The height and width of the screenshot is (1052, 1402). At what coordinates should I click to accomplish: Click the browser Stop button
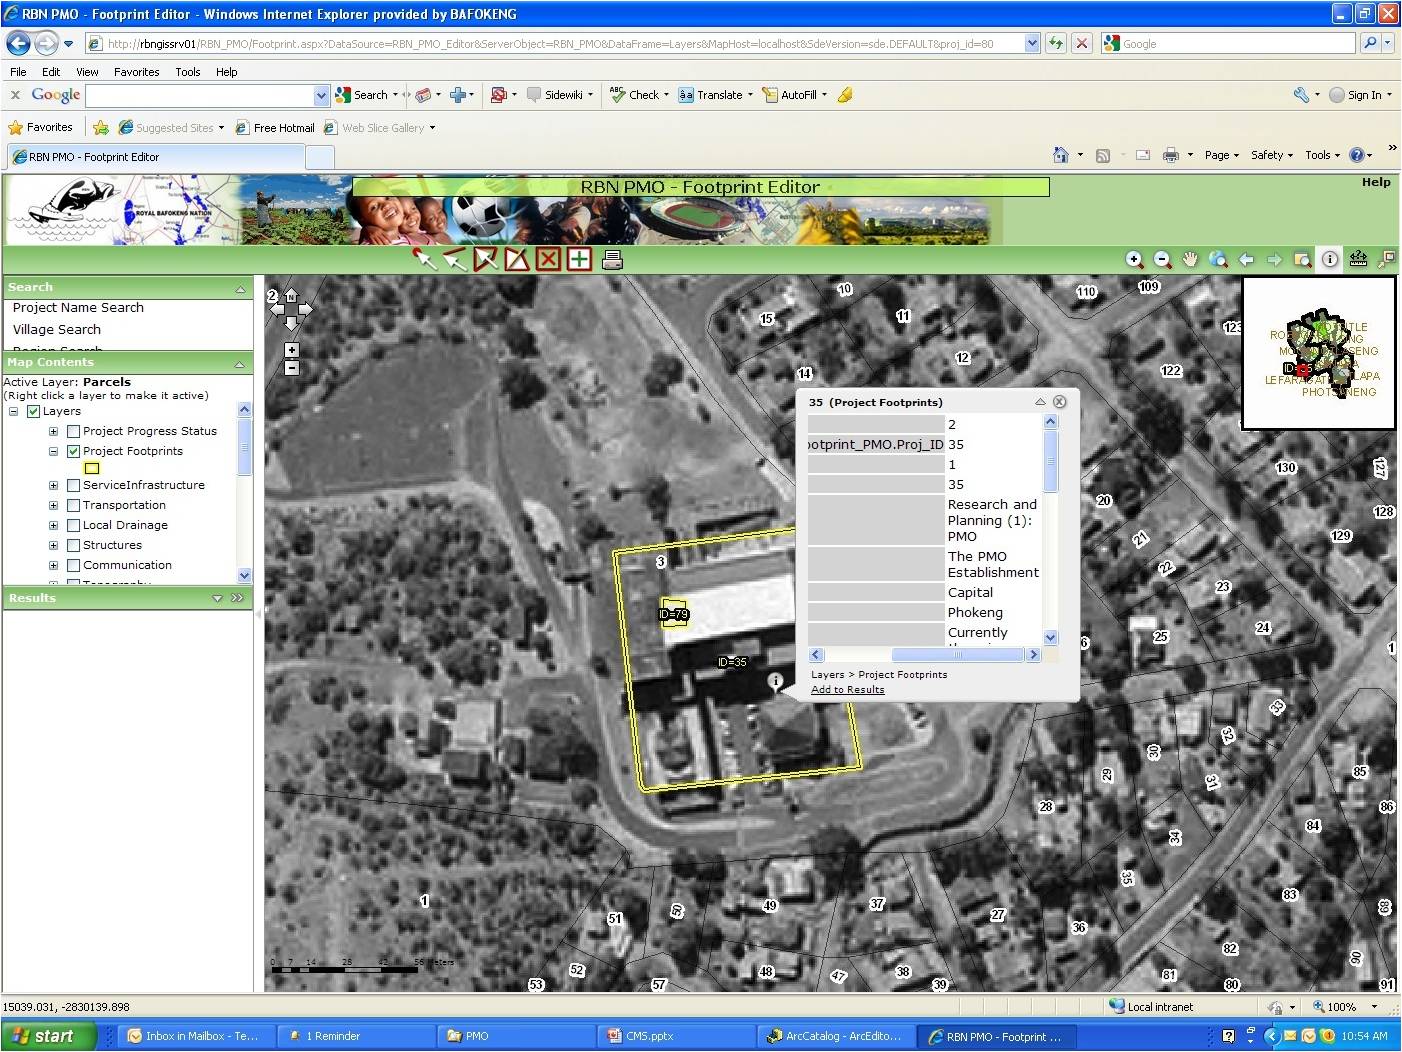pos(1082,43)
